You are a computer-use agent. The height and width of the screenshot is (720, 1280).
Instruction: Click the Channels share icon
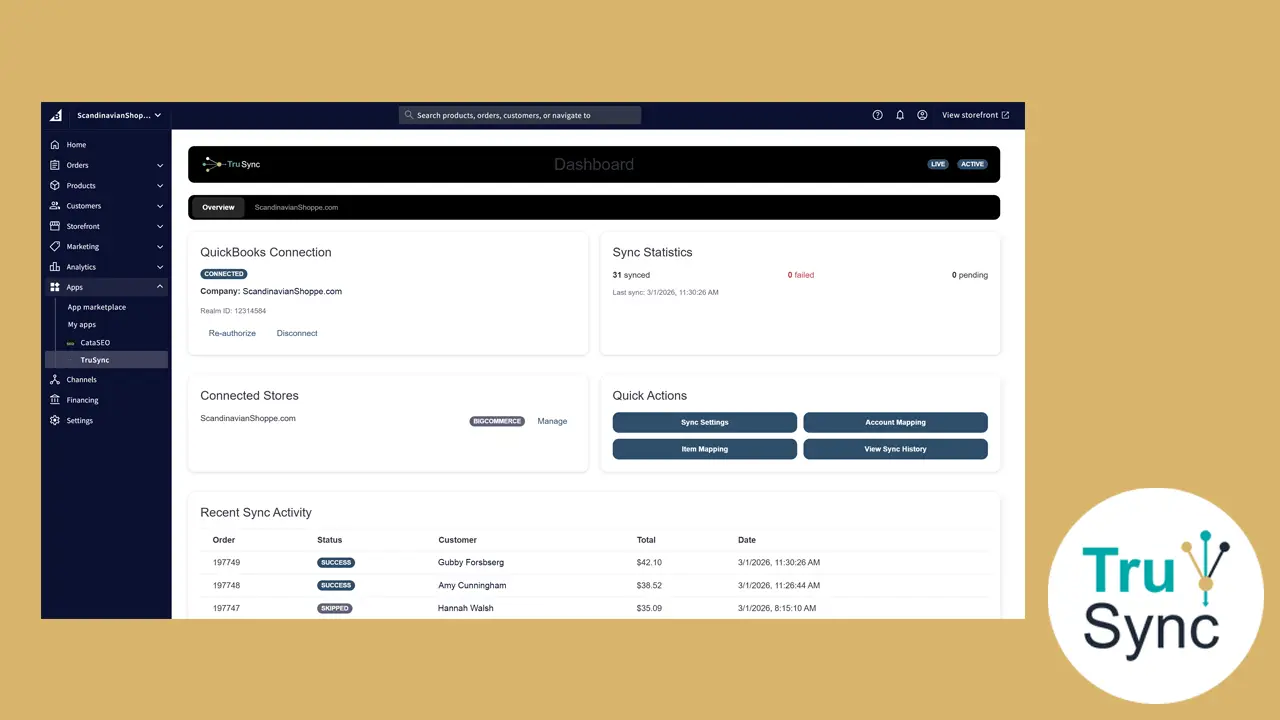55,380
